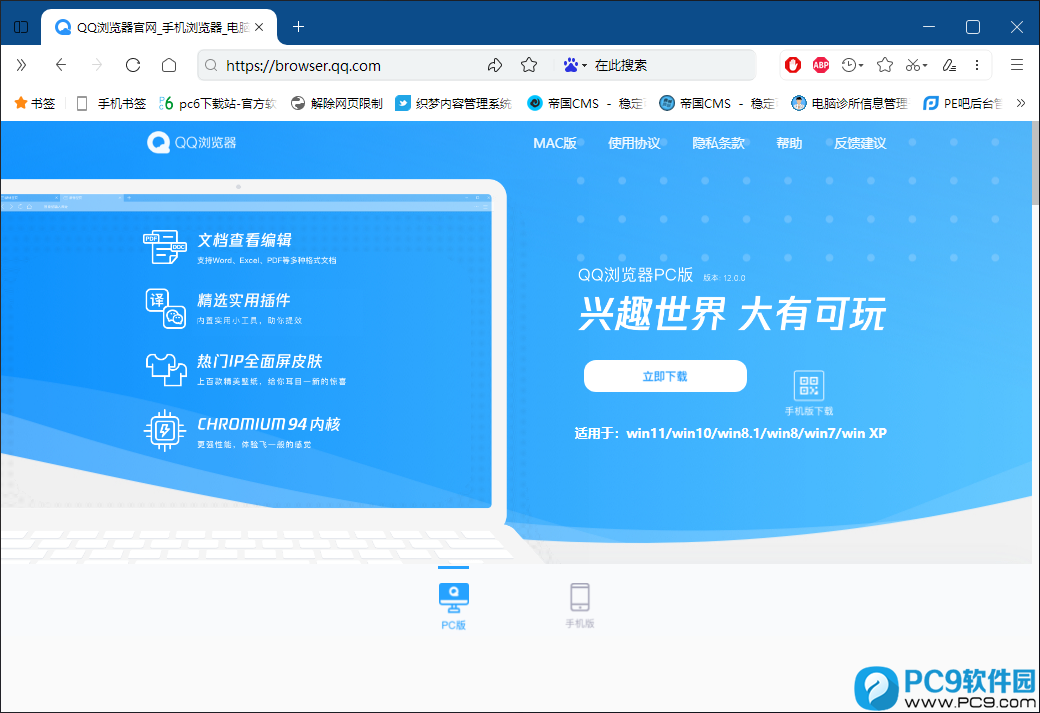Open 反馈建议 navigation link

[860, 143]
